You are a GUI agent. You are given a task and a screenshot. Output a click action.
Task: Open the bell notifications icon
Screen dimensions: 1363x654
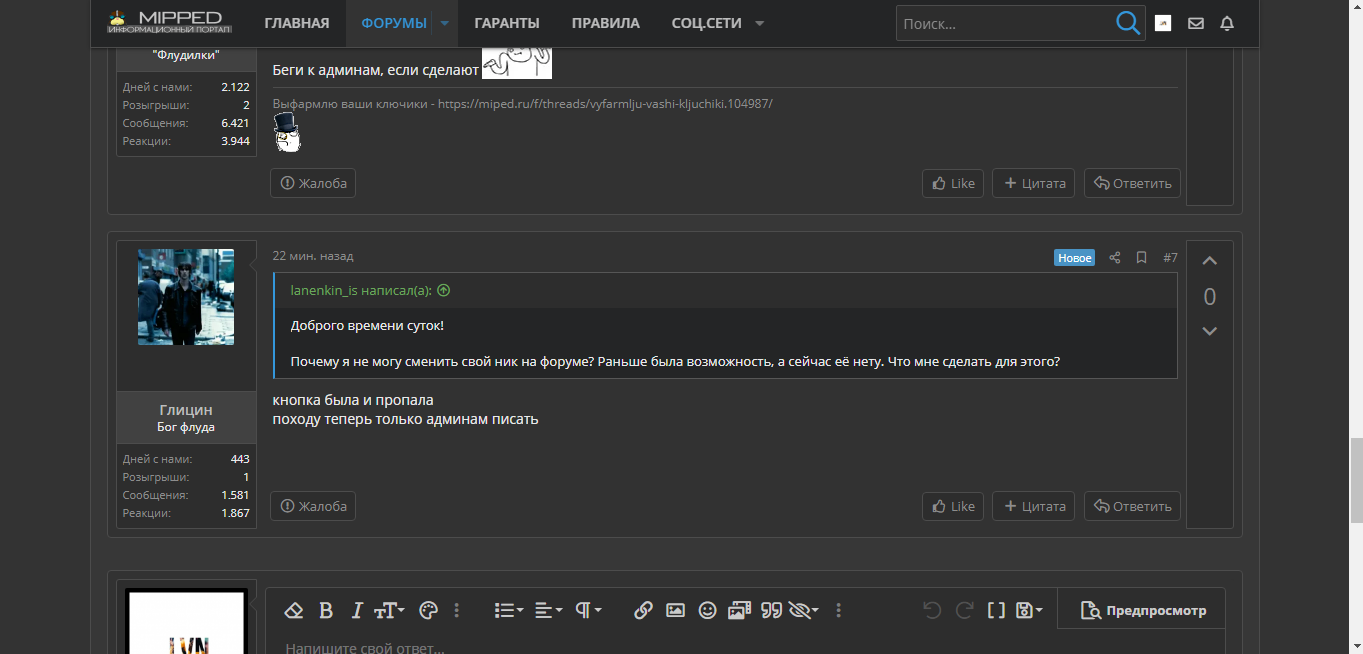click(x=1228, y=23)
